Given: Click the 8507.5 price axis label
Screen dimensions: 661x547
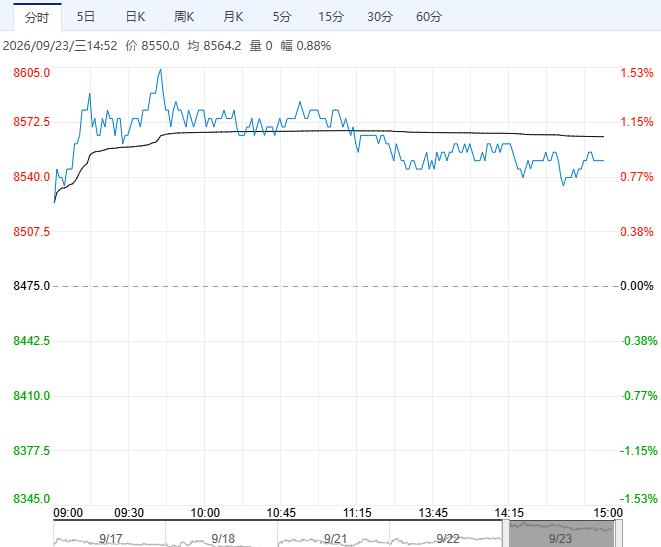Looking at the screenshot, I should 31,231.
